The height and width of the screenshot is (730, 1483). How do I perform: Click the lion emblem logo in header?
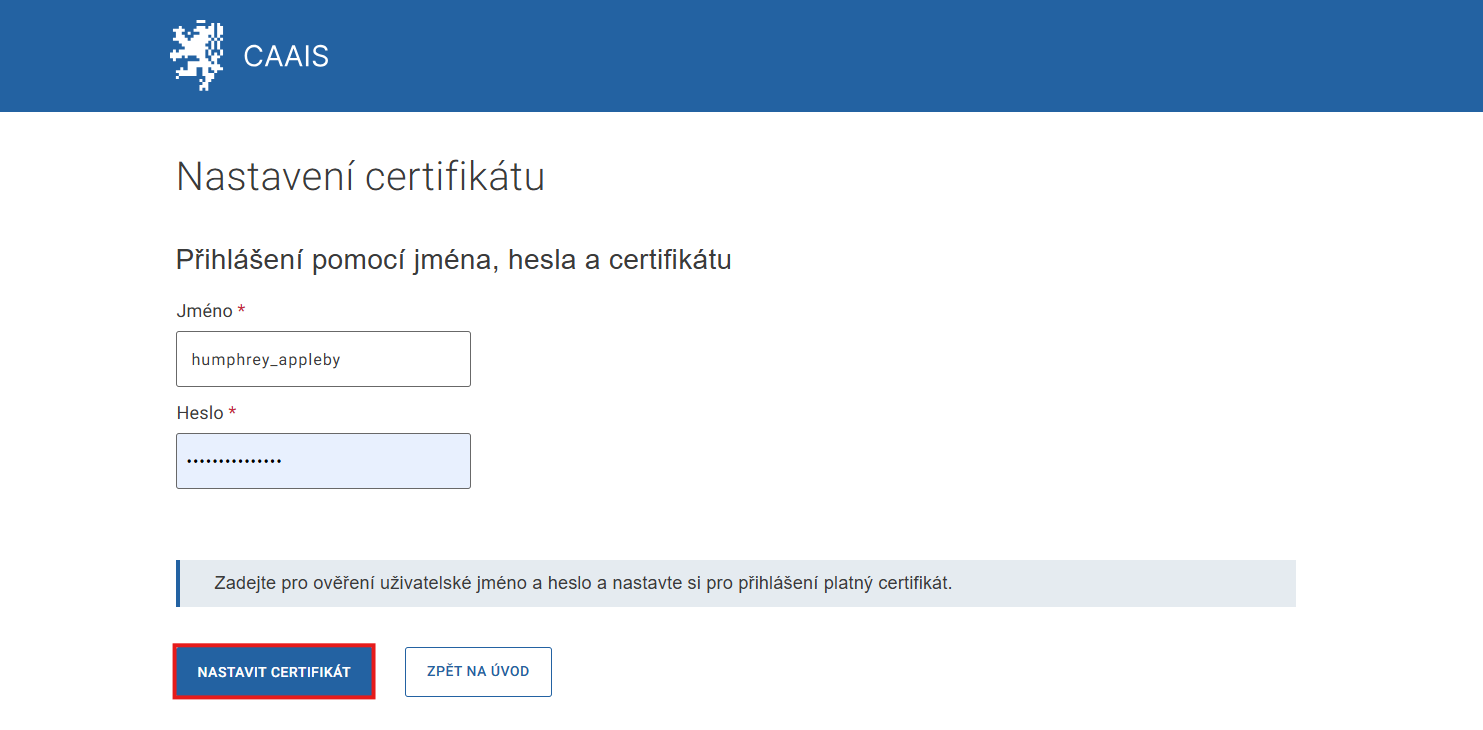point(196,56)
